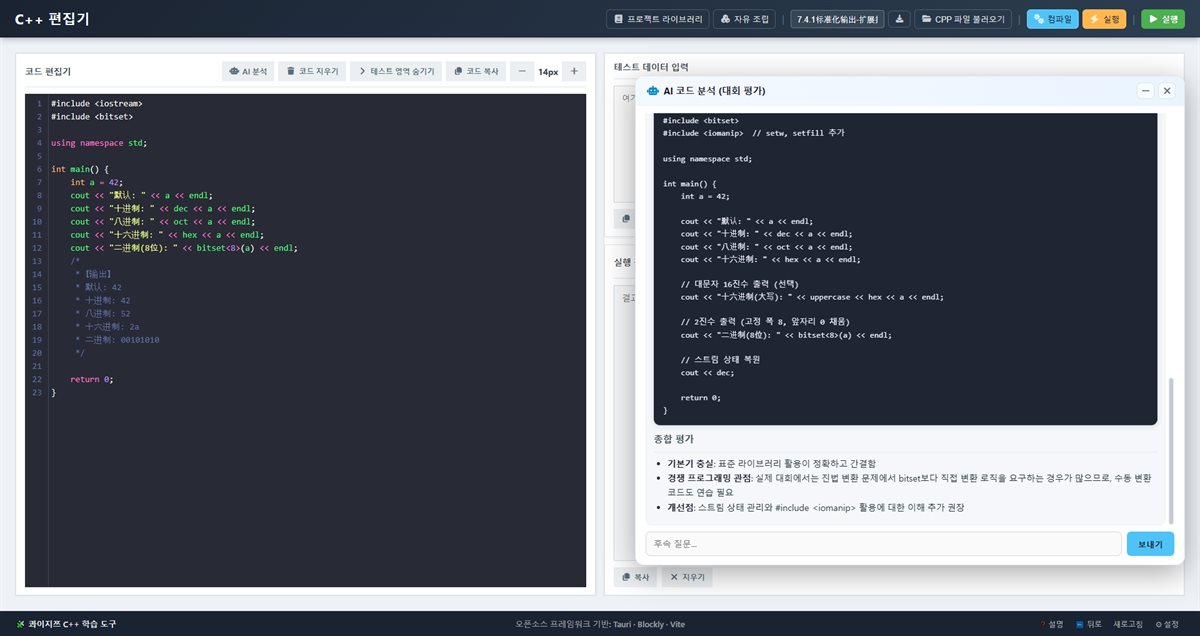The height and width of the screenshot is (636, 1200).
Task: Decrease editor font size with minus
Action: click(x=522, y=72)
